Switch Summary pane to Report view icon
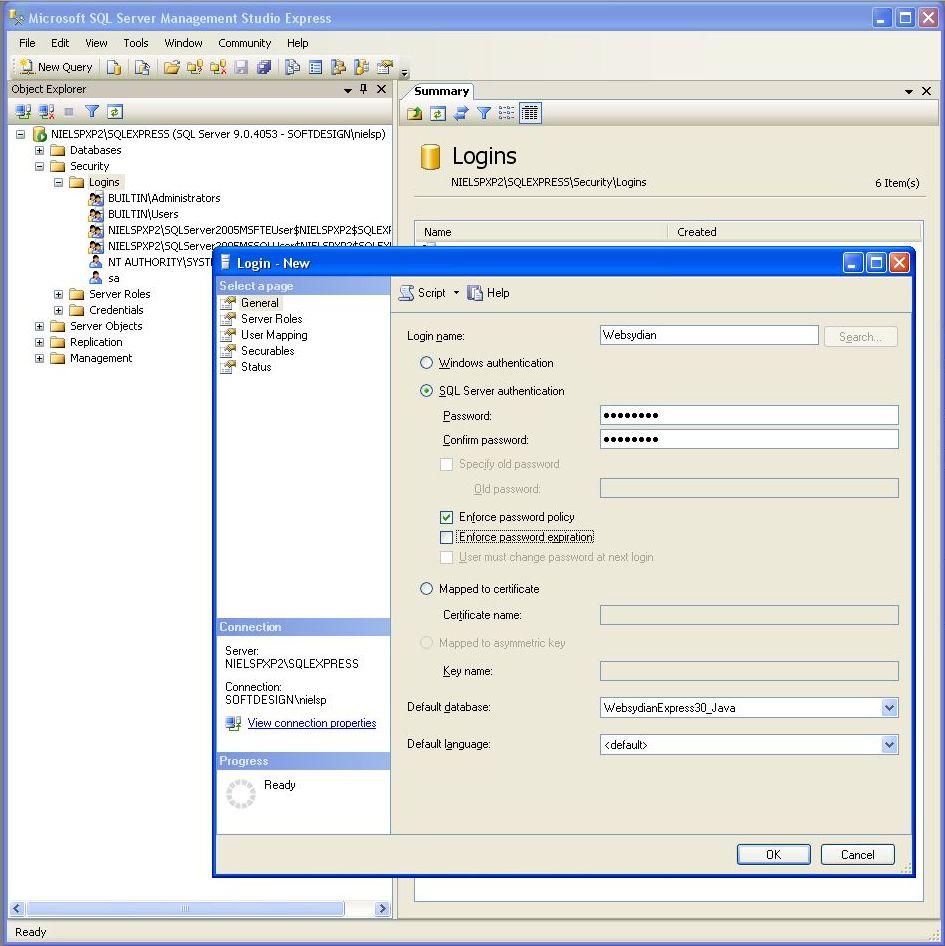945x946 pixels. point(530,113)
